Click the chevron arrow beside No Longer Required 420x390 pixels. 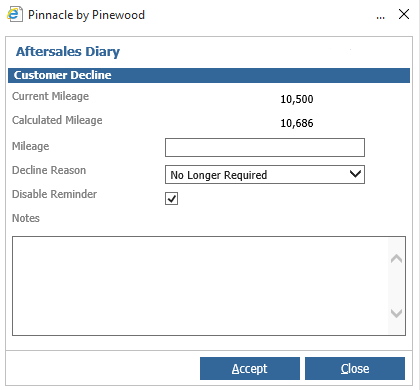pyautogui.click(x=355, y=174)
